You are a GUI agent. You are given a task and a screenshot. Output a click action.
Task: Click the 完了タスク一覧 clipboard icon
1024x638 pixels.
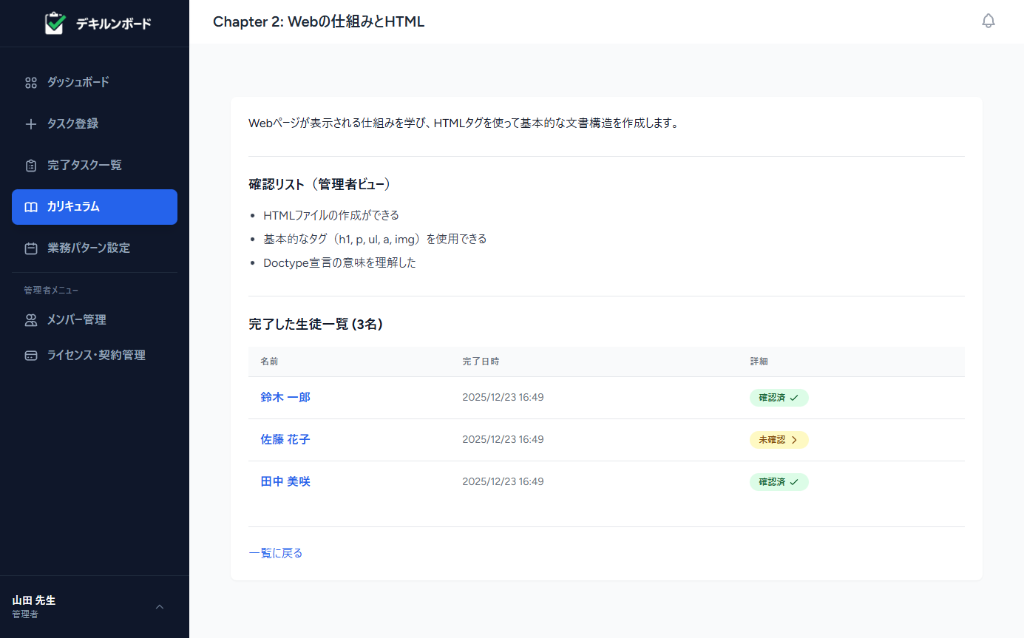[29, 164]
